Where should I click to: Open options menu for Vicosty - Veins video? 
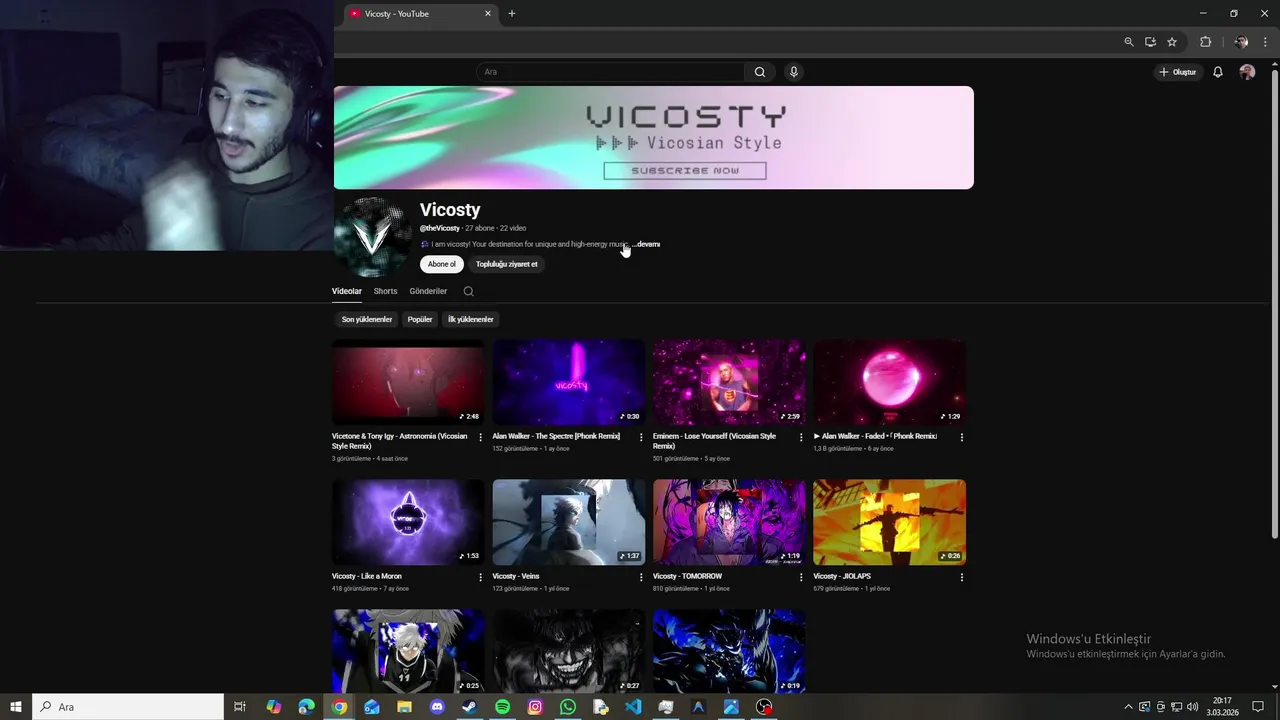point(641,577)
